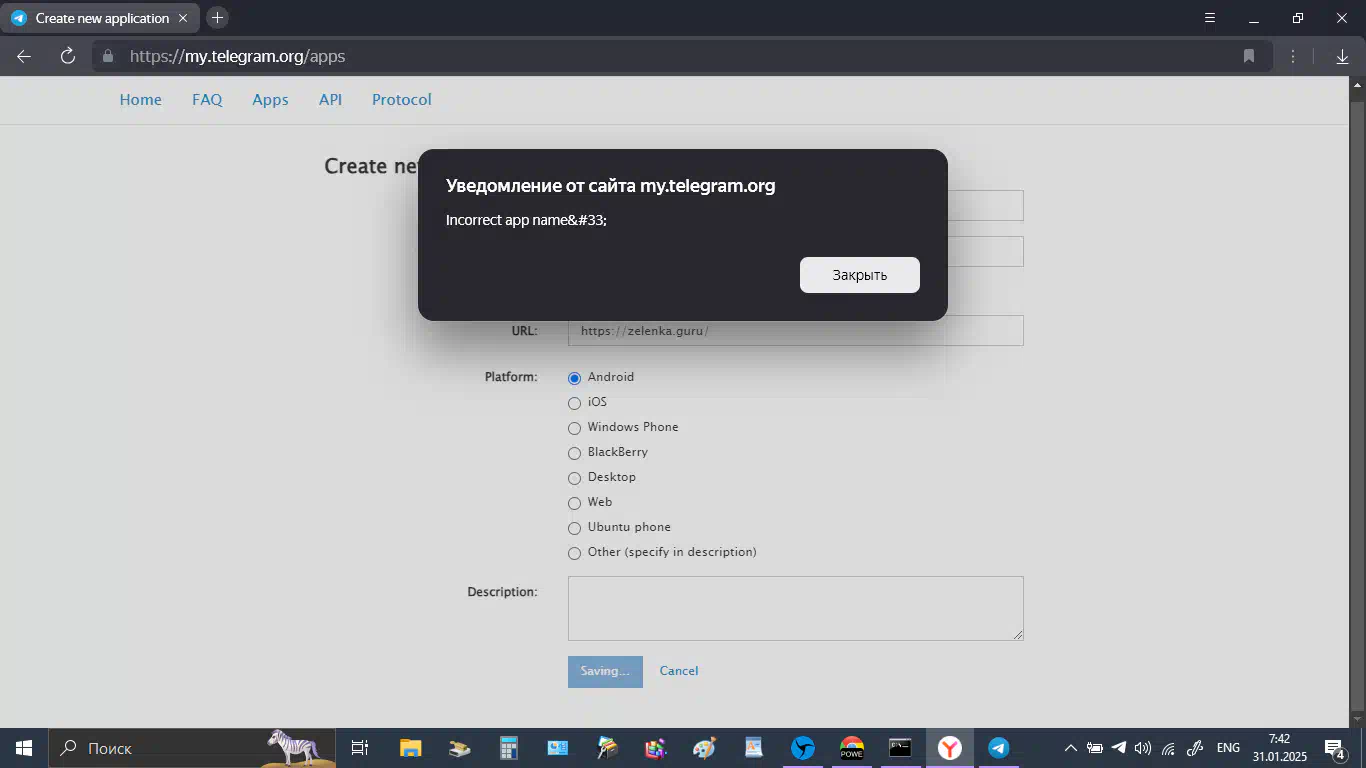Open the downloads arrow icon

(x=1342, y=56)
